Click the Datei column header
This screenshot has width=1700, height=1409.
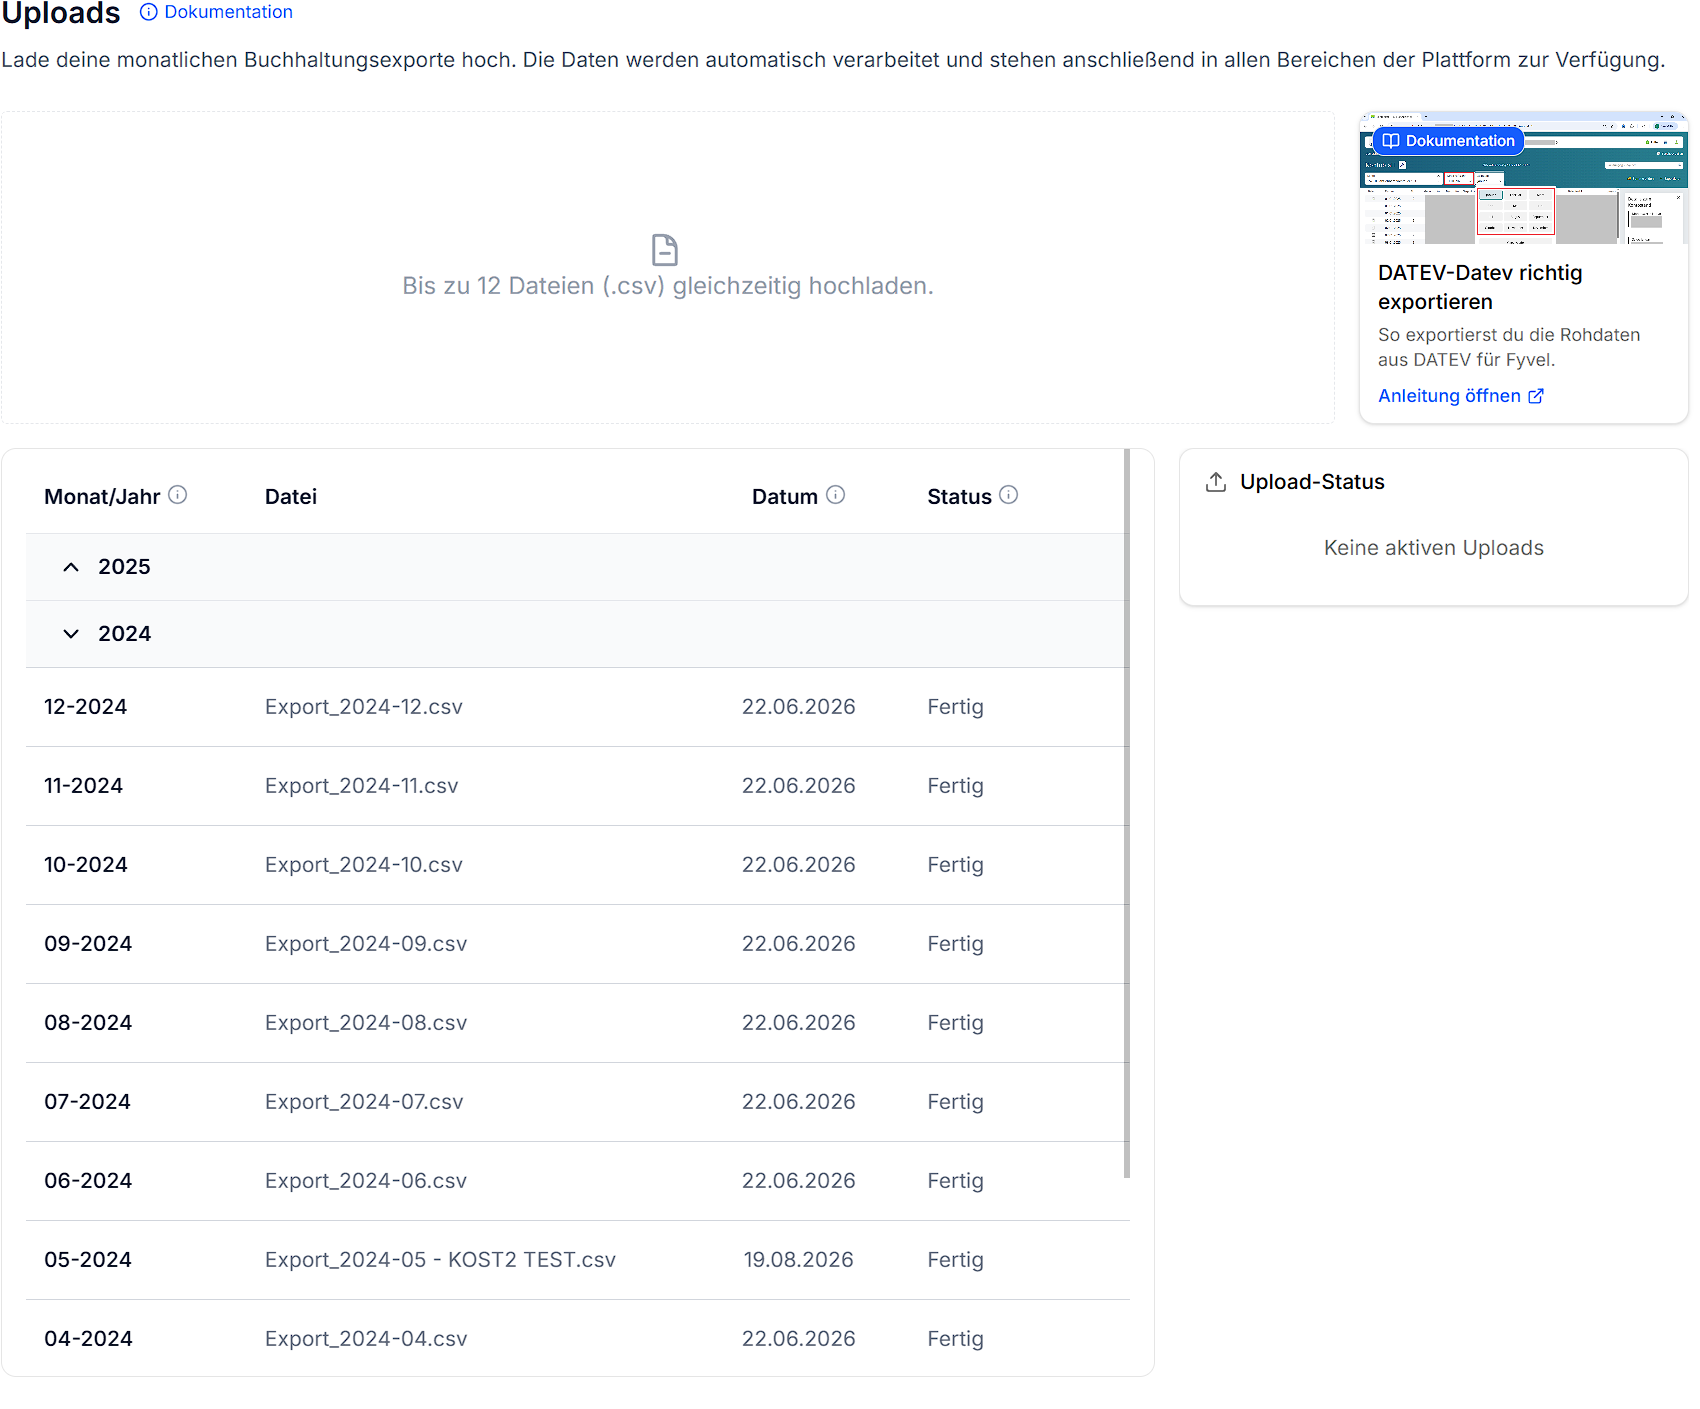(x=291, y=497)
